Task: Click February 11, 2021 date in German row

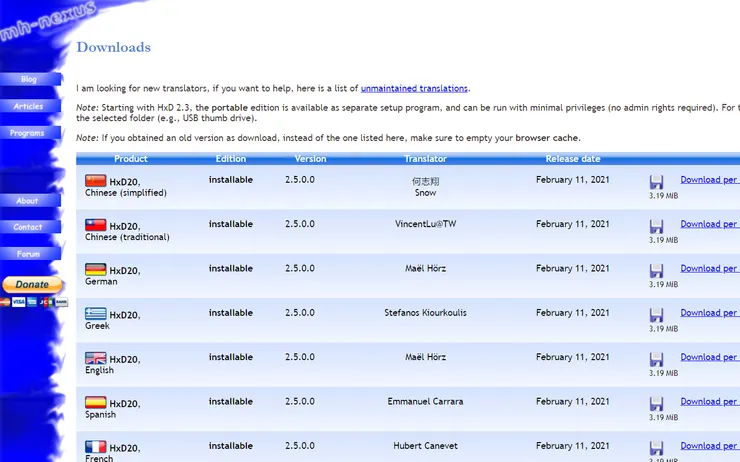Action: pyautogui.click(x=572, y=269)
